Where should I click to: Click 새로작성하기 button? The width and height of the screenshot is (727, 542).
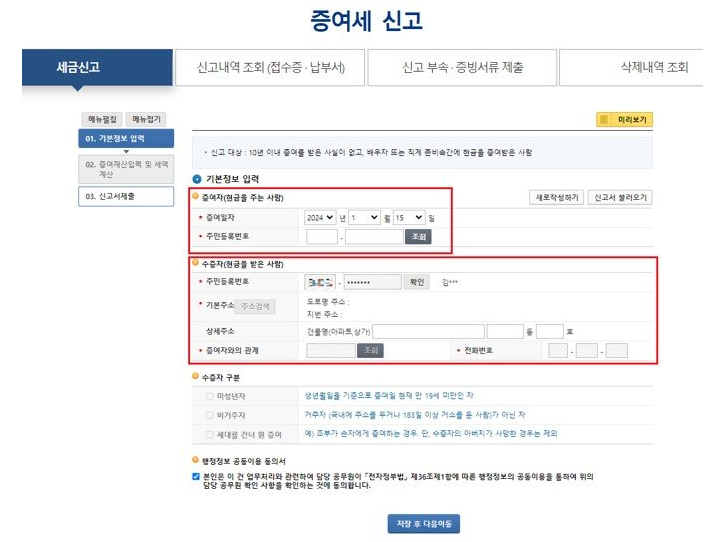pos(556,198)
